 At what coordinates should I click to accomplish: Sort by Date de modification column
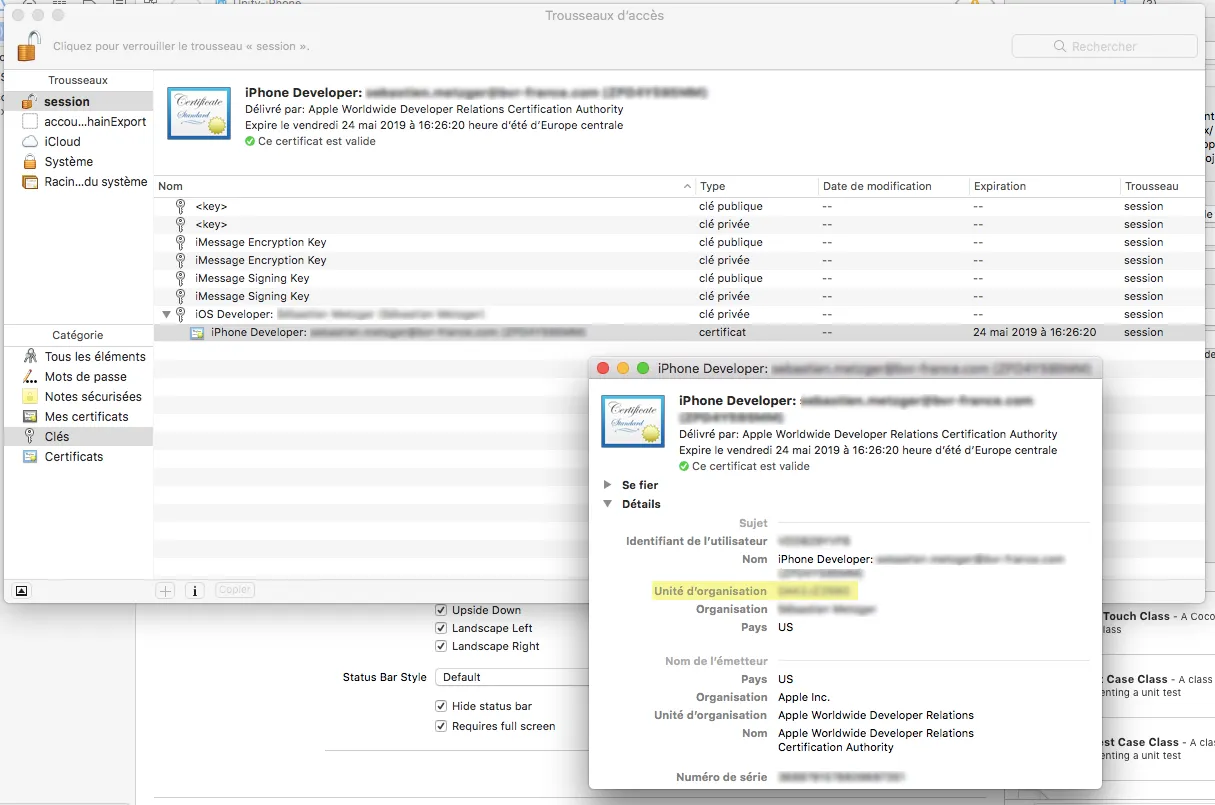click(x=892, y=186)
